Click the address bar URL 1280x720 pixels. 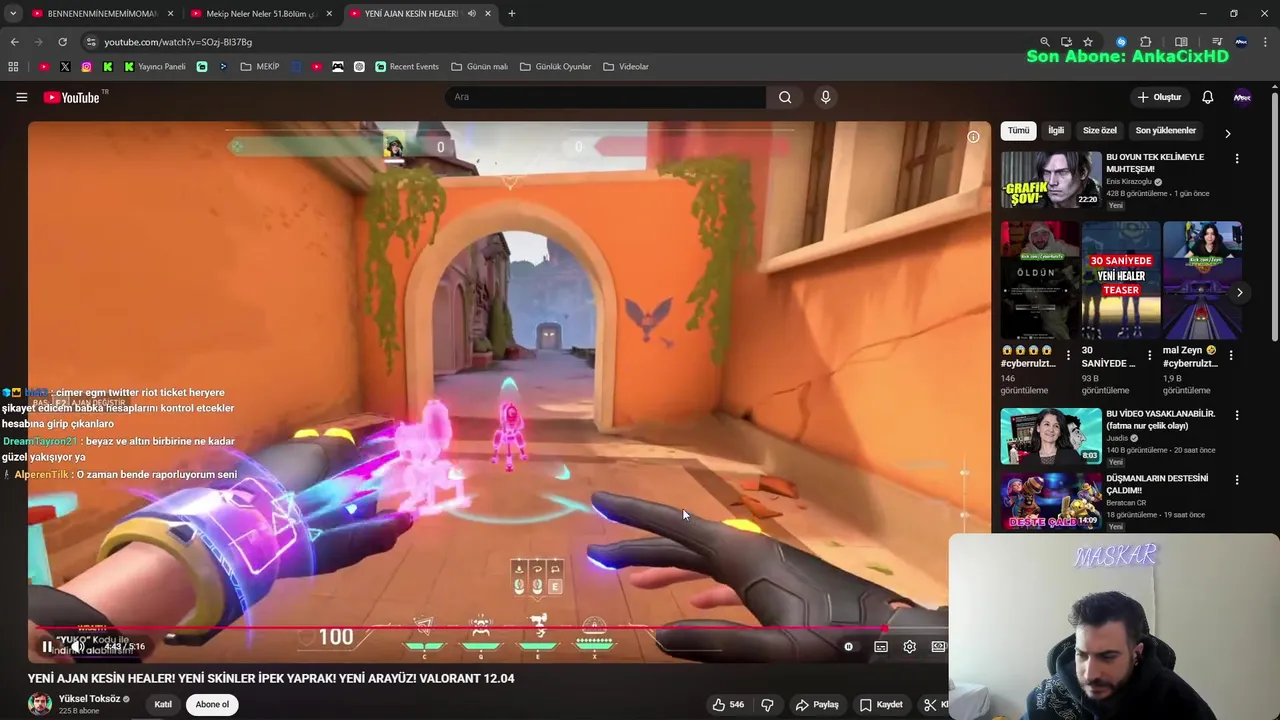tap(178, 42)
